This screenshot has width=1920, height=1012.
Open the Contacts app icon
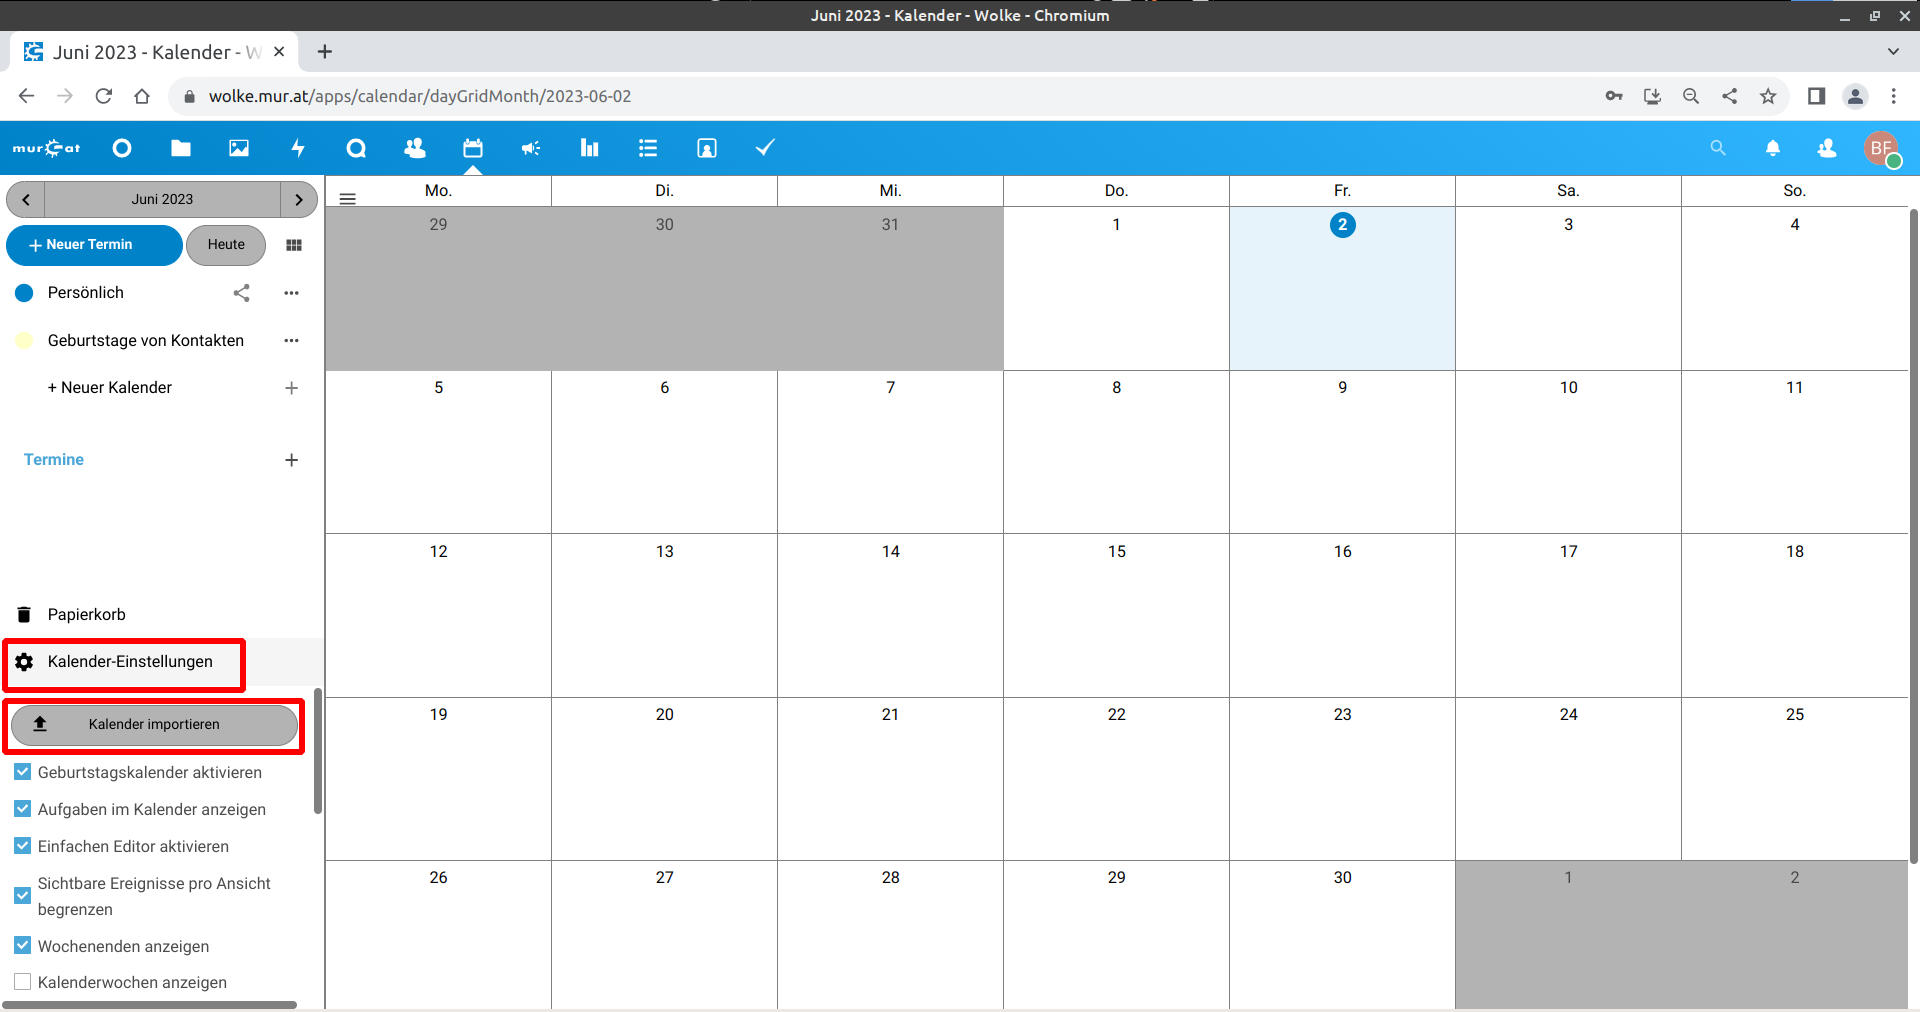click(x=414, y=148)
